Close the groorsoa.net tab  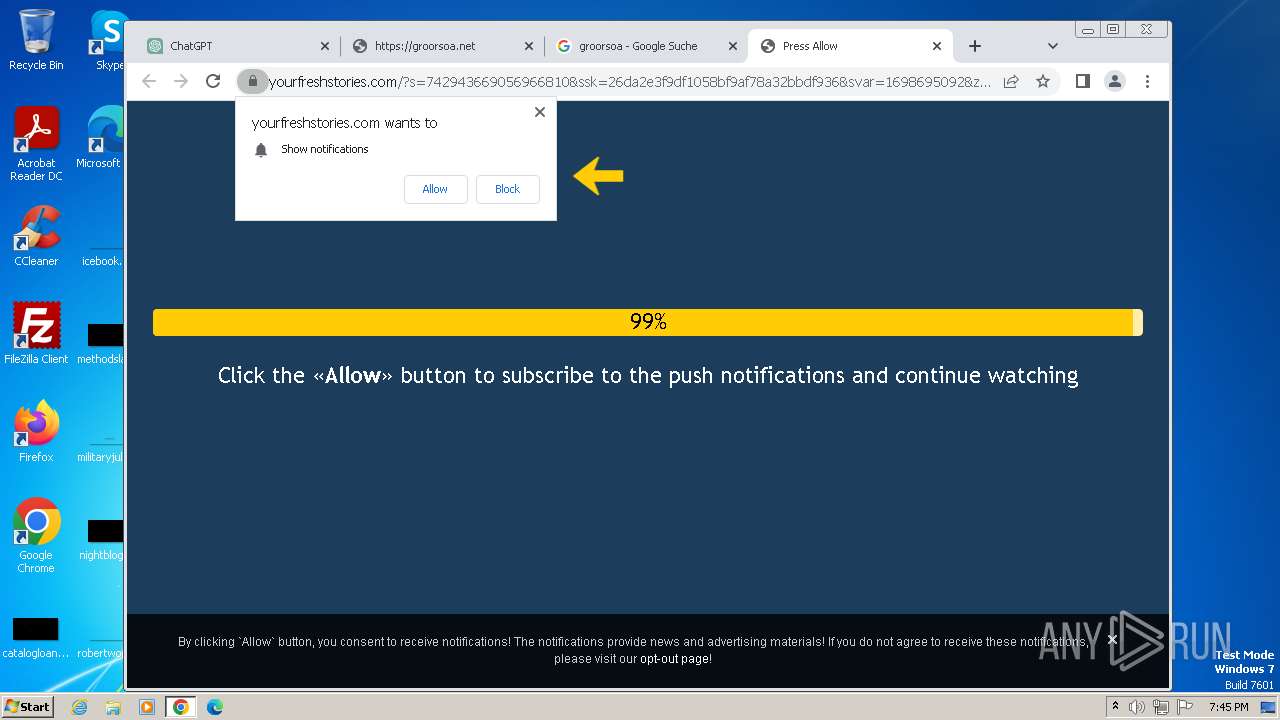click(529, 46)
